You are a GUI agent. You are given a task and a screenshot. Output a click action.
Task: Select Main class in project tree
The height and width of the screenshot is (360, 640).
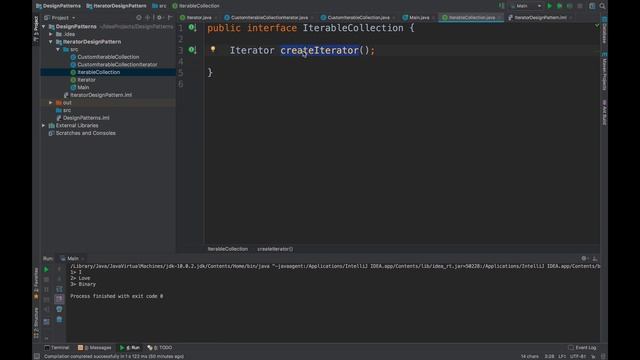[x=83, y=87]
